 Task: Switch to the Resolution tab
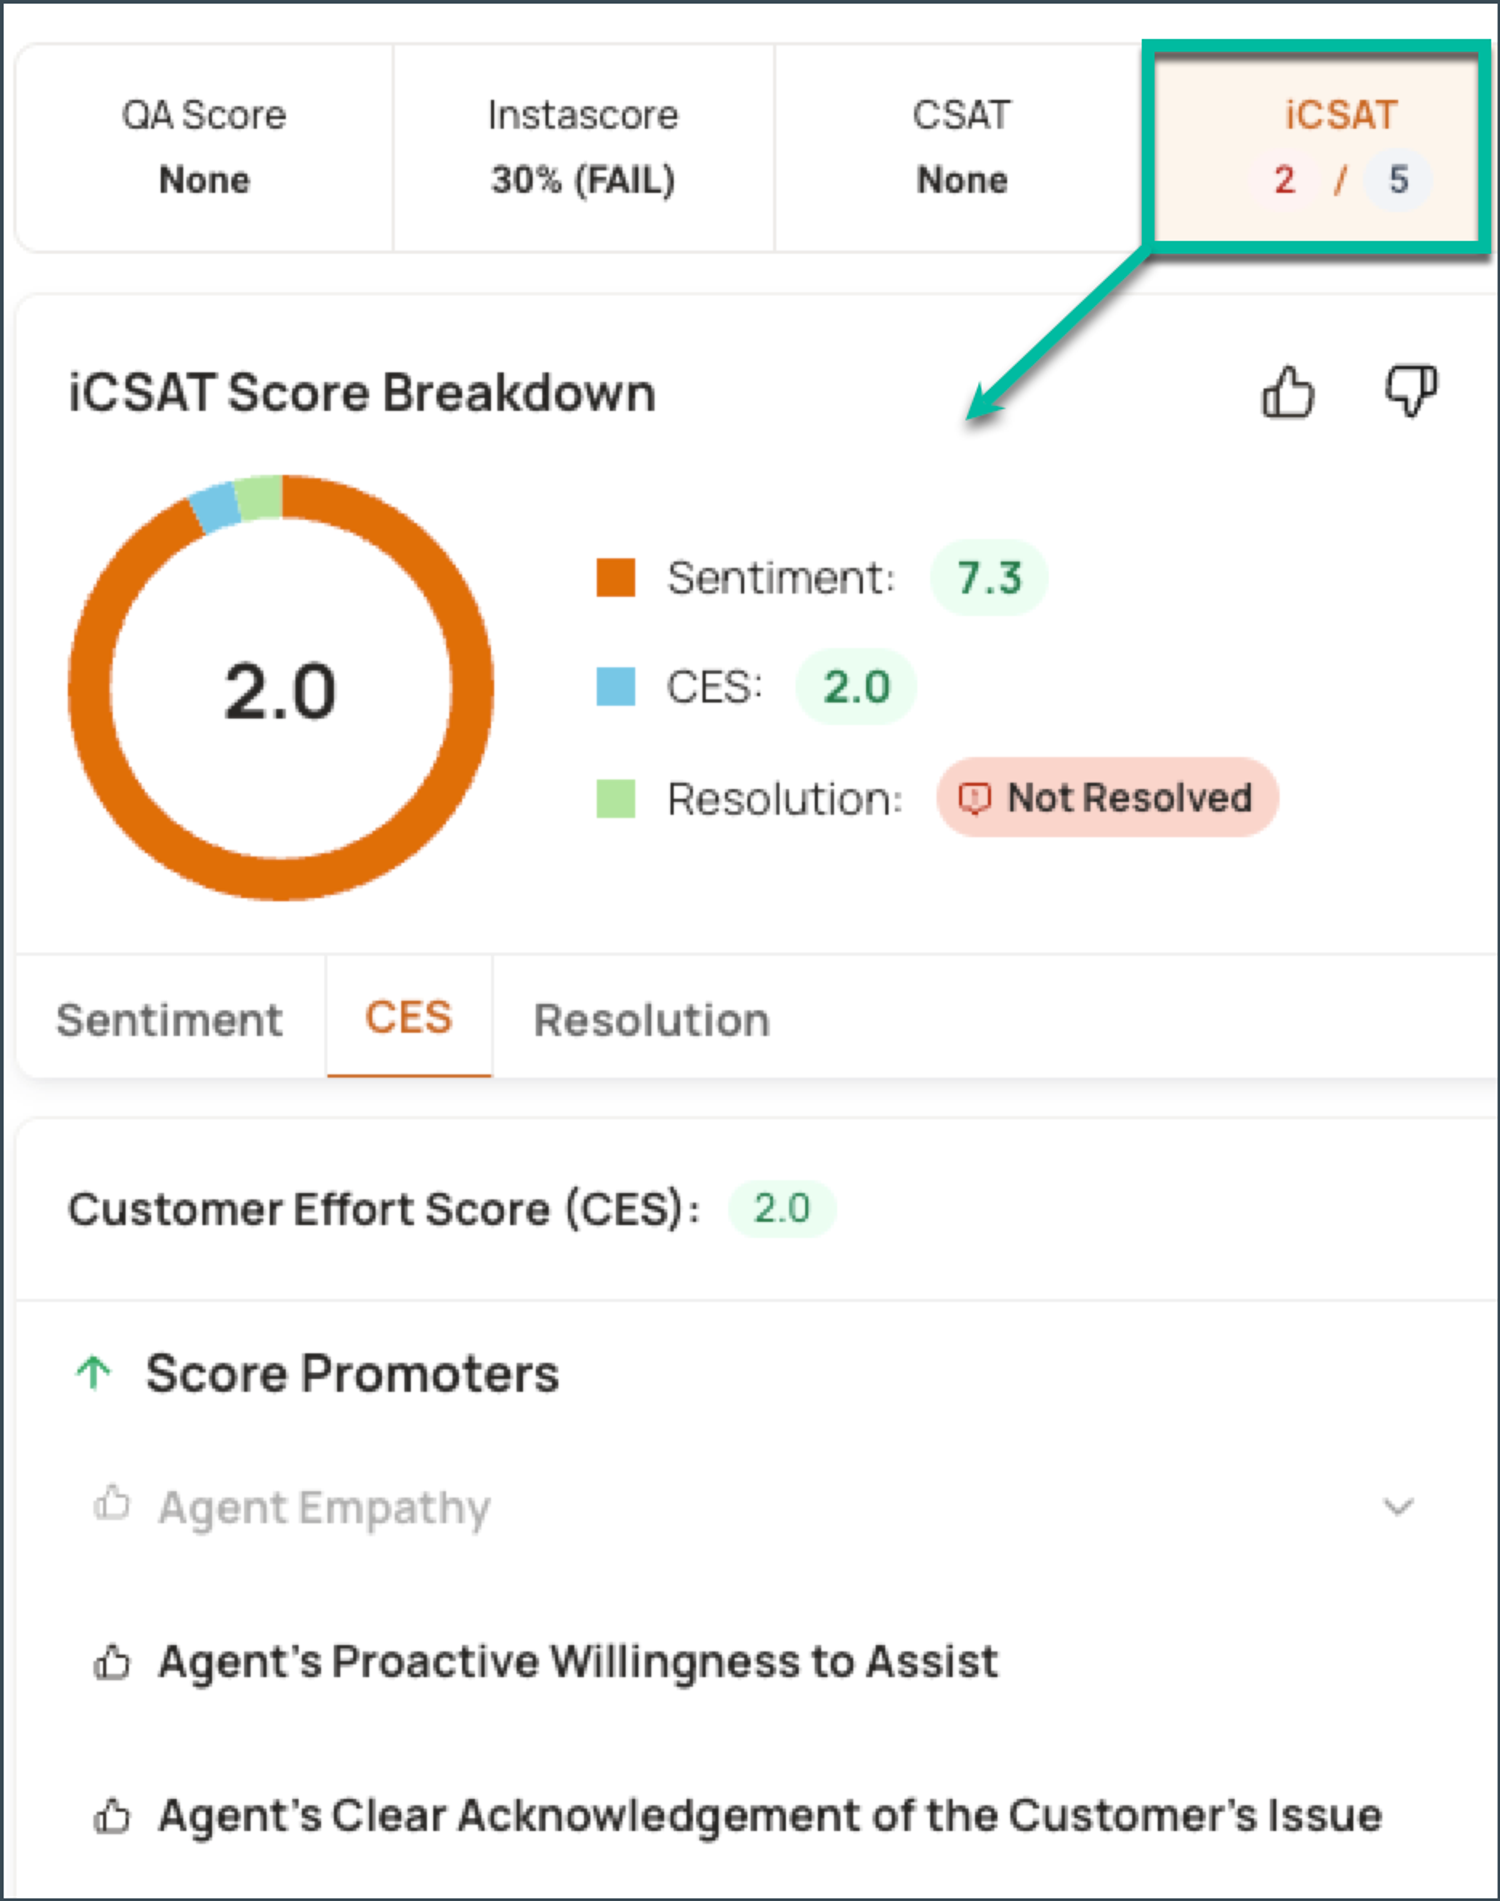click(x=652, y=1020)
